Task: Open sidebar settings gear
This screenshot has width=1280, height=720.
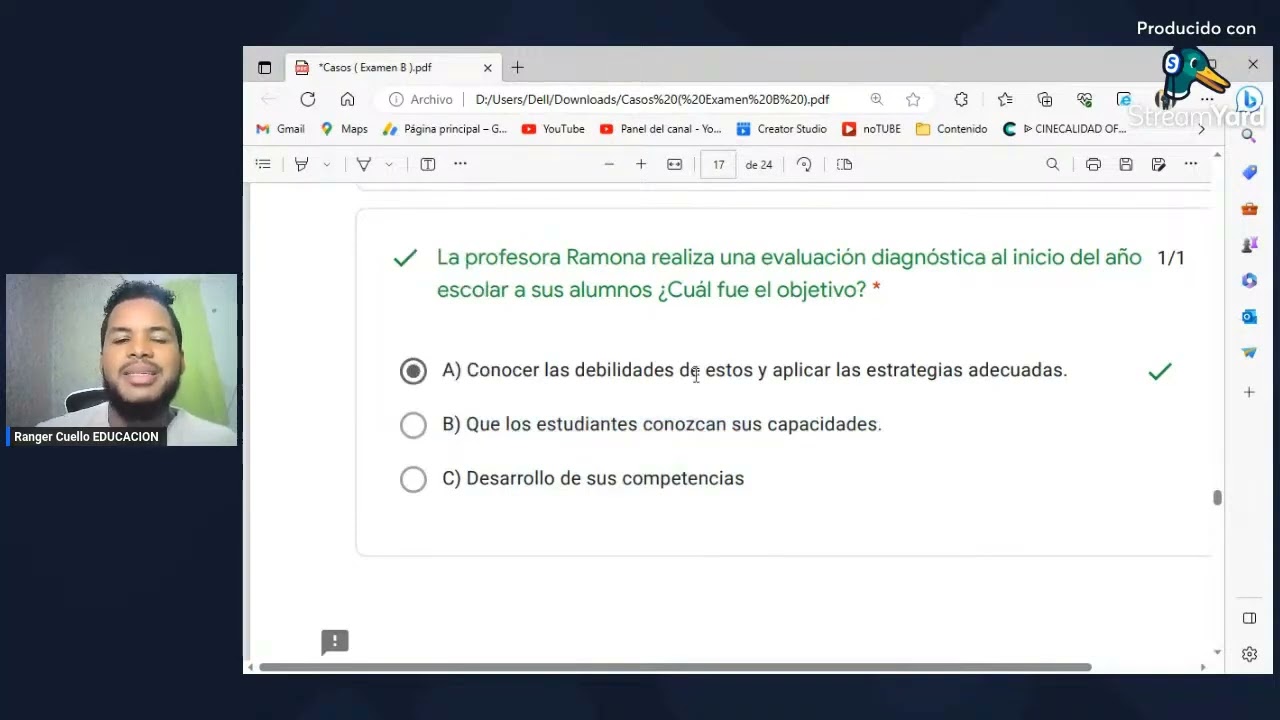Action: (1249, 654)
